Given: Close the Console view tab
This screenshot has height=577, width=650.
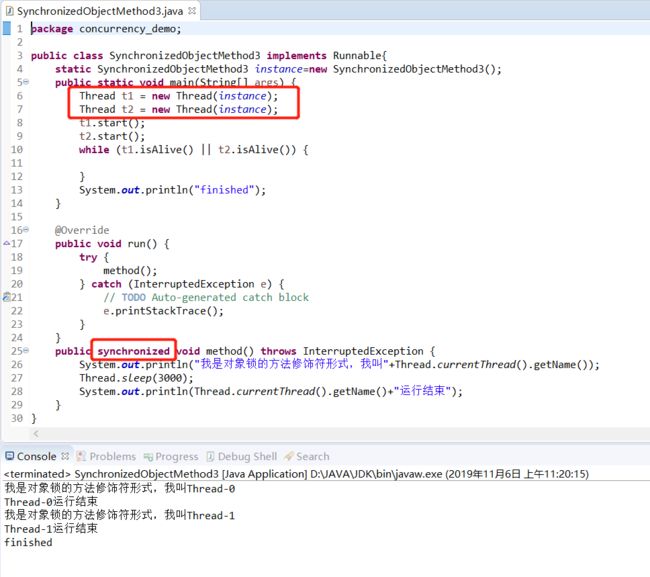Looking at the screenshot, I should [x=65, y=456].
